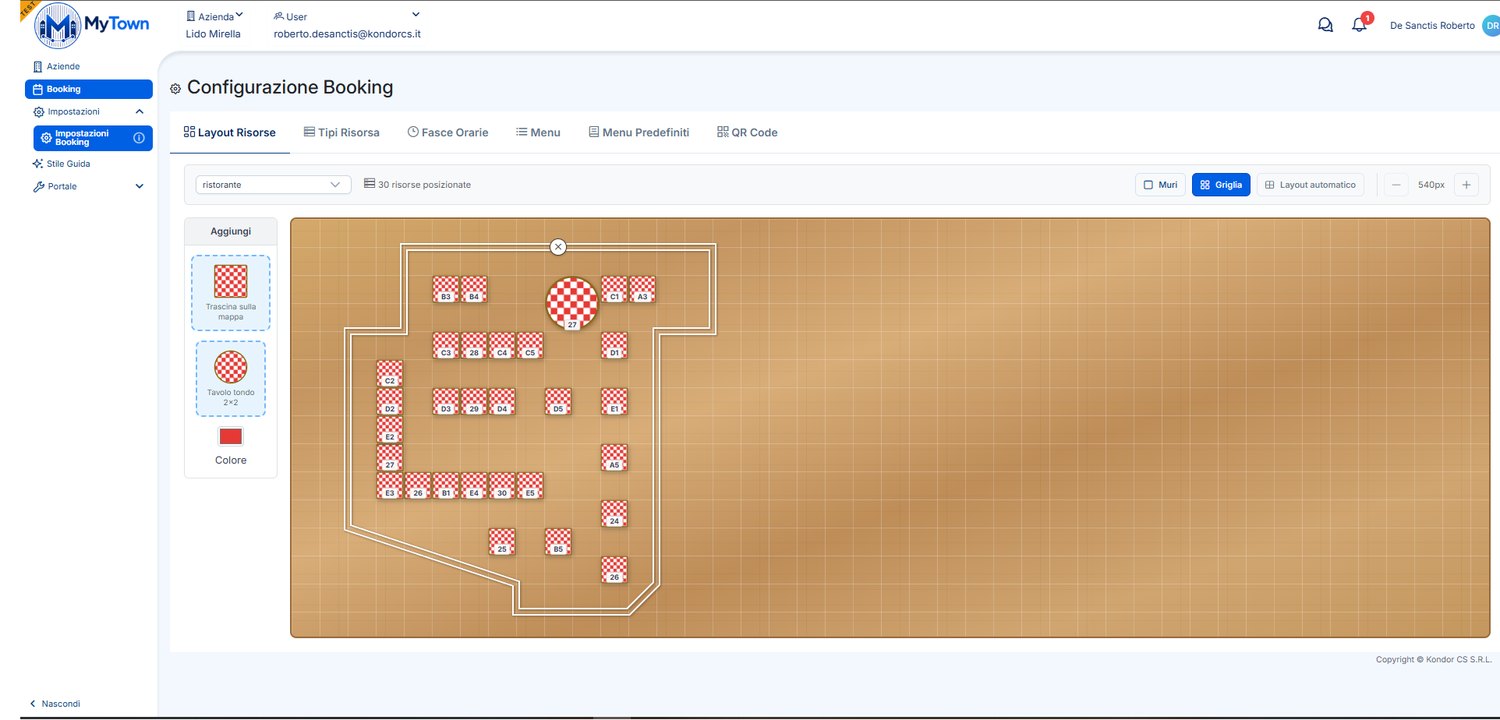1500x720 pixels.
Task: Select square table E4 on map
Action: tap(474, 485)
